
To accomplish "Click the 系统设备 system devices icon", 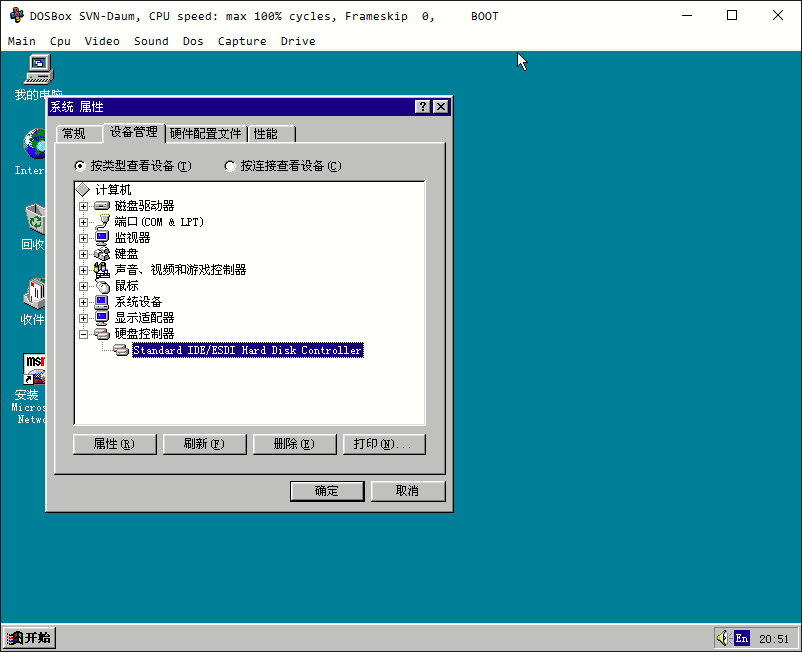I will 102,302.
